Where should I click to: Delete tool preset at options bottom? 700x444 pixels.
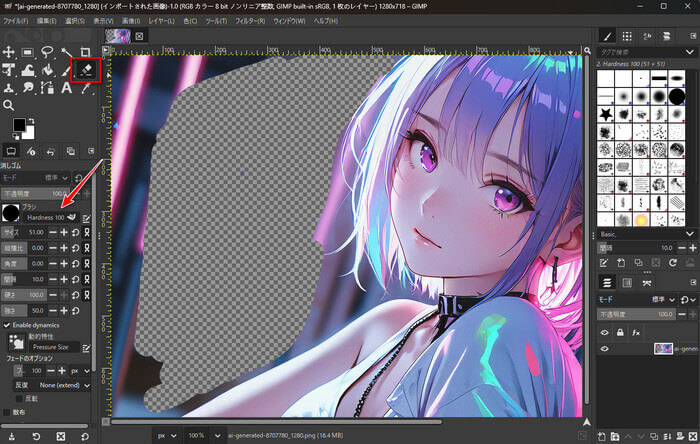point(61,436)
